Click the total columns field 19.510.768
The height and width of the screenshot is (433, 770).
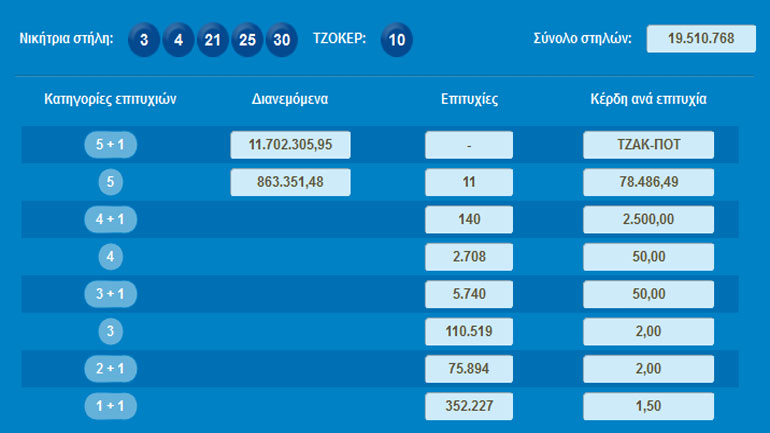pos(701,39)
